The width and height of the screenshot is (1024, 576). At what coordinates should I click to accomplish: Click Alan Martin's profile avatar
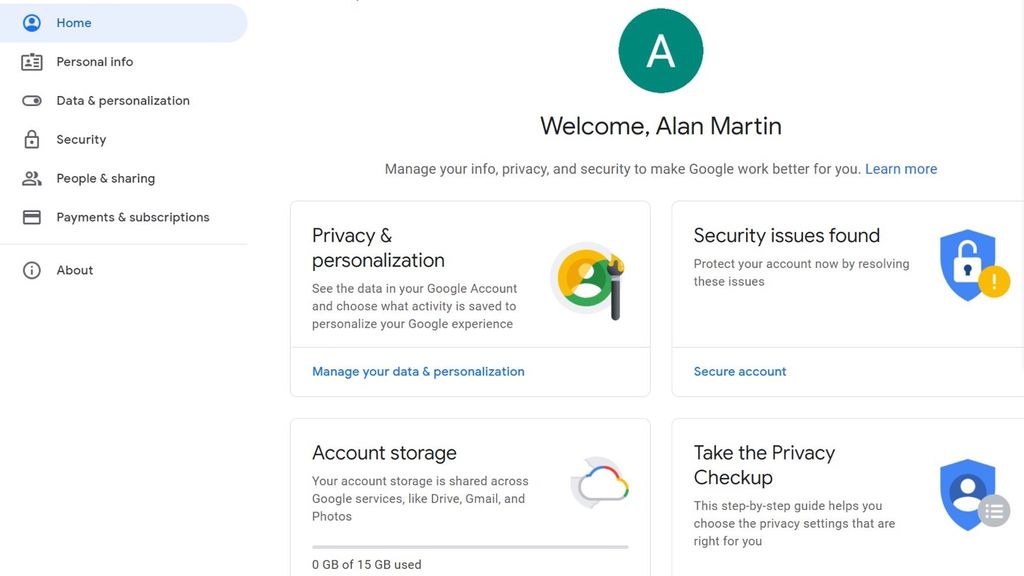click(x=661, y=50)
